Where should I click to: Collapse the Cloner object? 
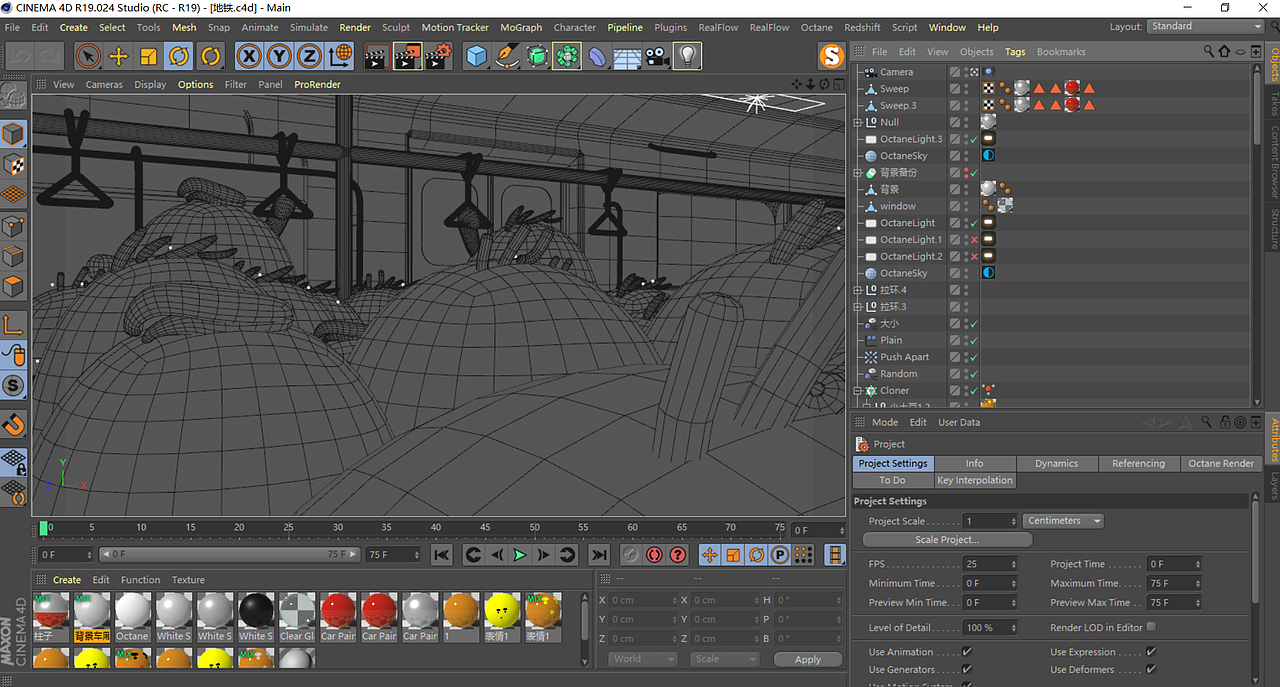[857, 391]
